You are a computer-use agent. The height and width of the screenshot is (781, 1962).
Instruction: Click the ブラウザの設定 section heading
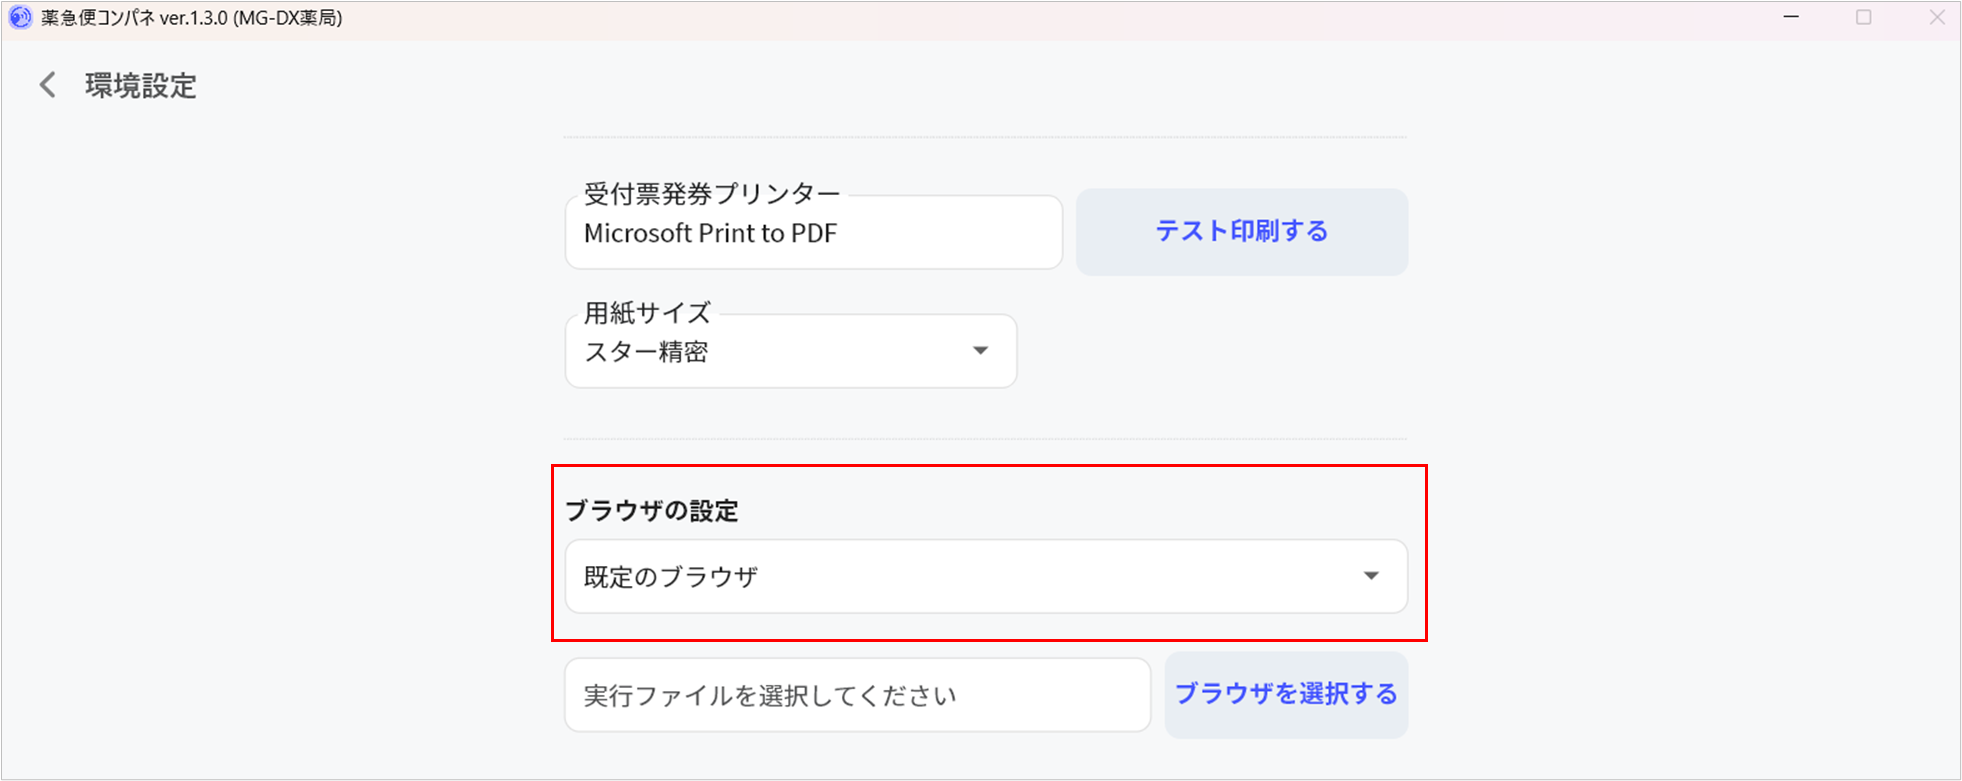pos(652,511)
